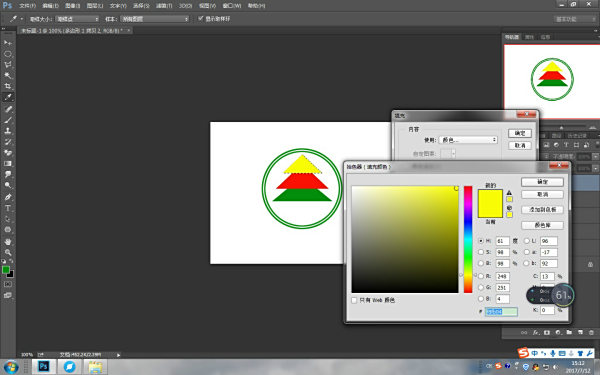The width and height of the screenshot is (600, 375).
Task: Open the sample size dropdown
Action: coord(77,19)
